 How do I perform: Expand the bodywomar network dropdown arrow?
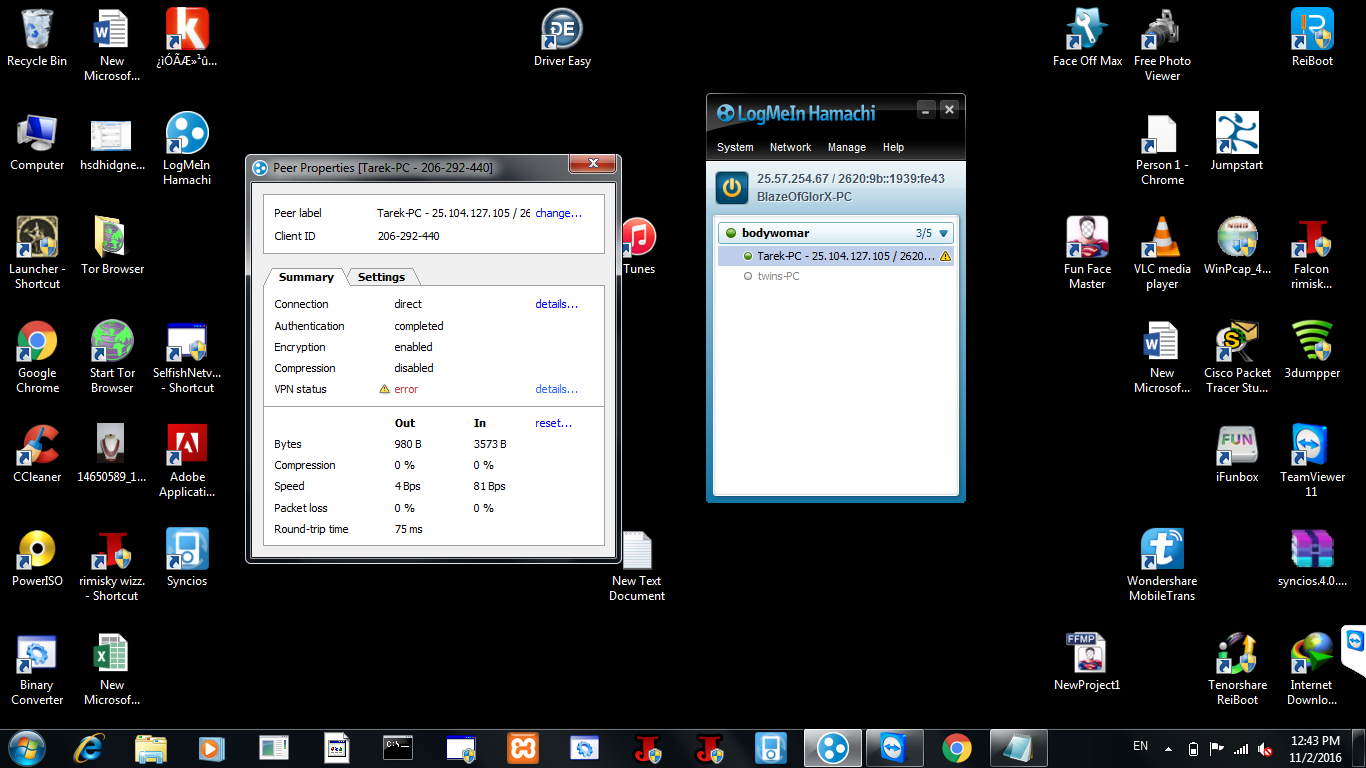(x=943, y=233)
